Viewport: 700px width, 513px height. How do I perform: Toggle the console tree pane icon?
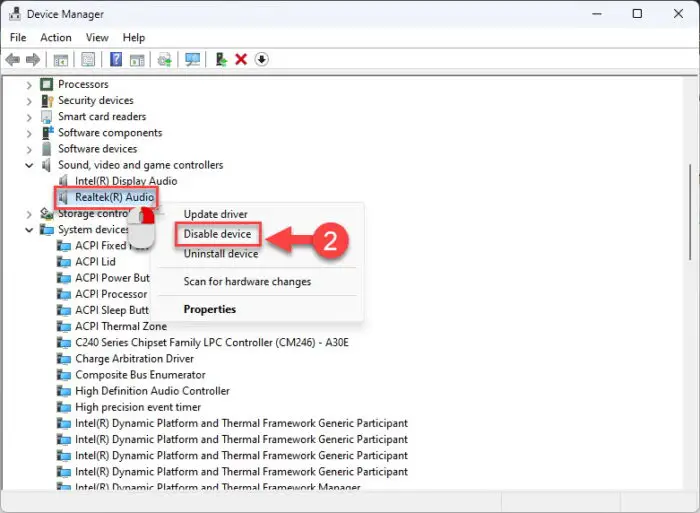(61, 59)
